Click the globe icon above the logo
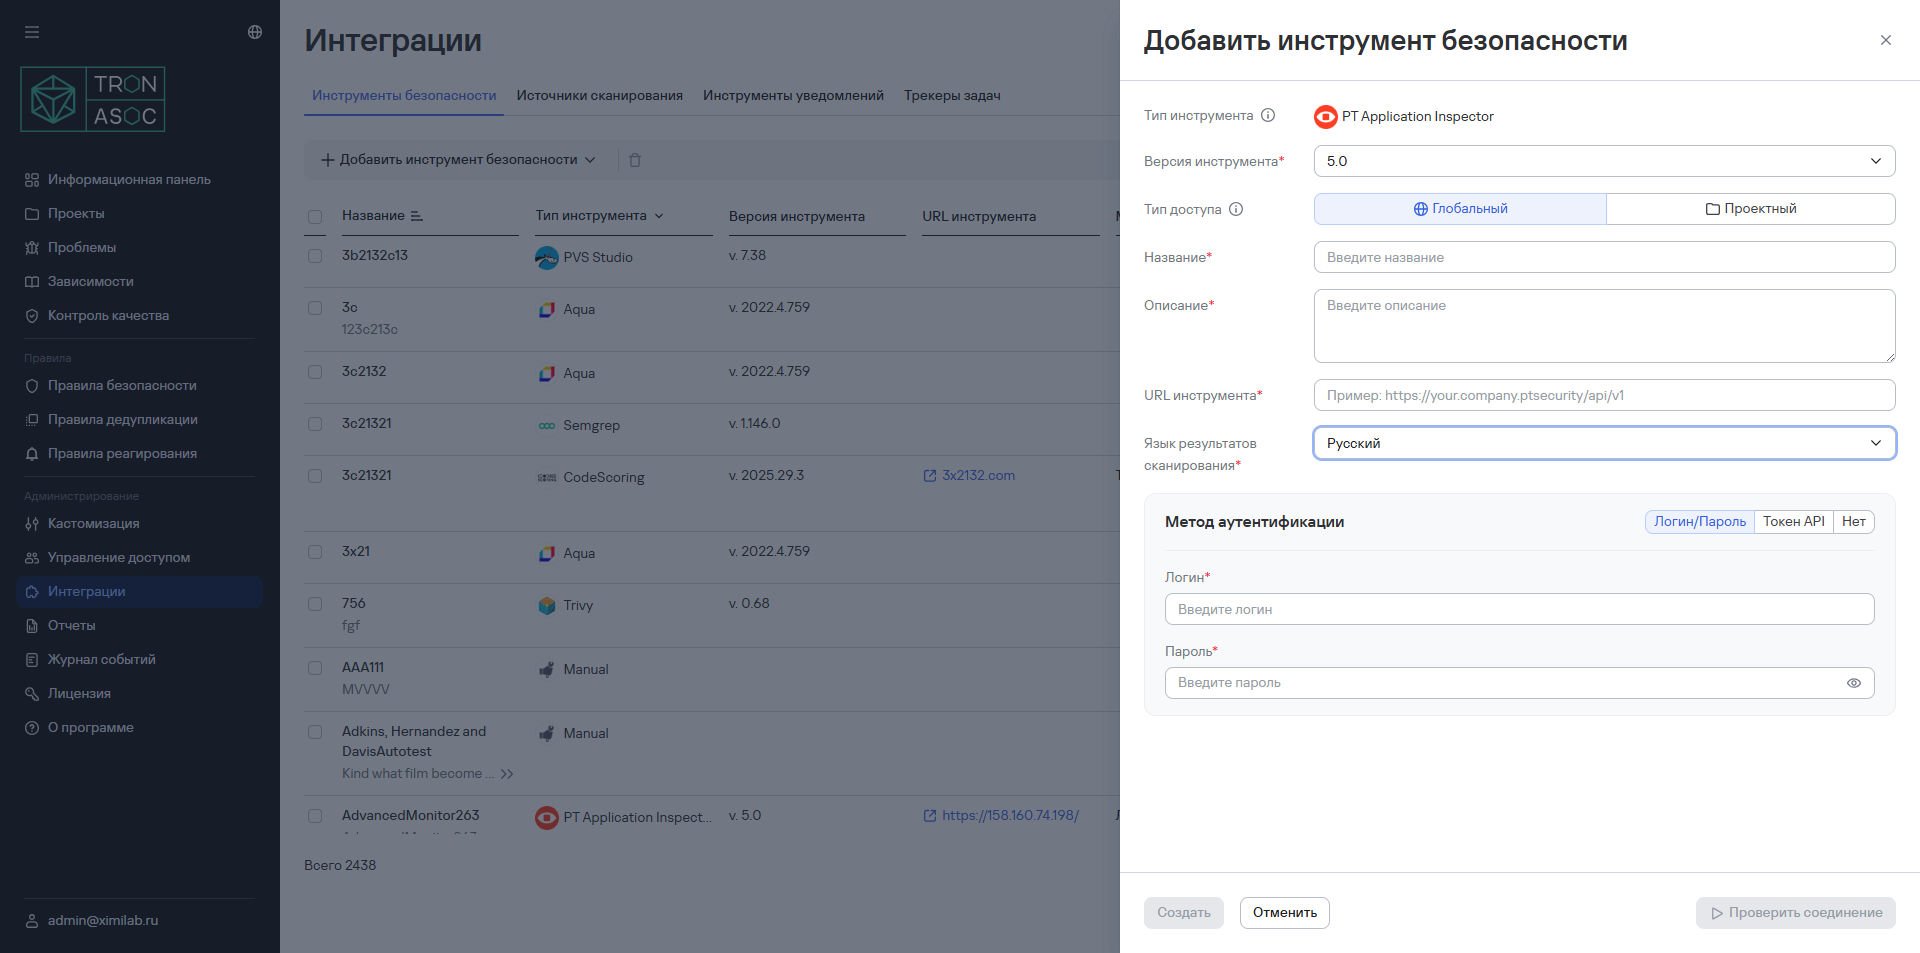Viewport: 1920px width, 953px height. pos(254,31)
